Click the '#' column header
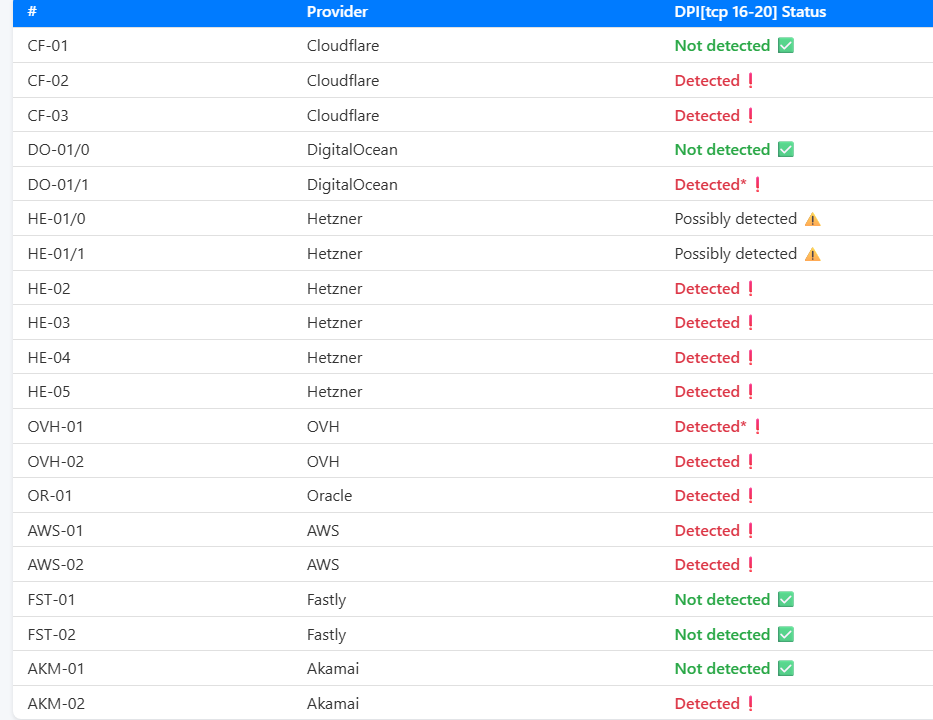The height and width of the screenshot is (720, 933). [32, 11]
